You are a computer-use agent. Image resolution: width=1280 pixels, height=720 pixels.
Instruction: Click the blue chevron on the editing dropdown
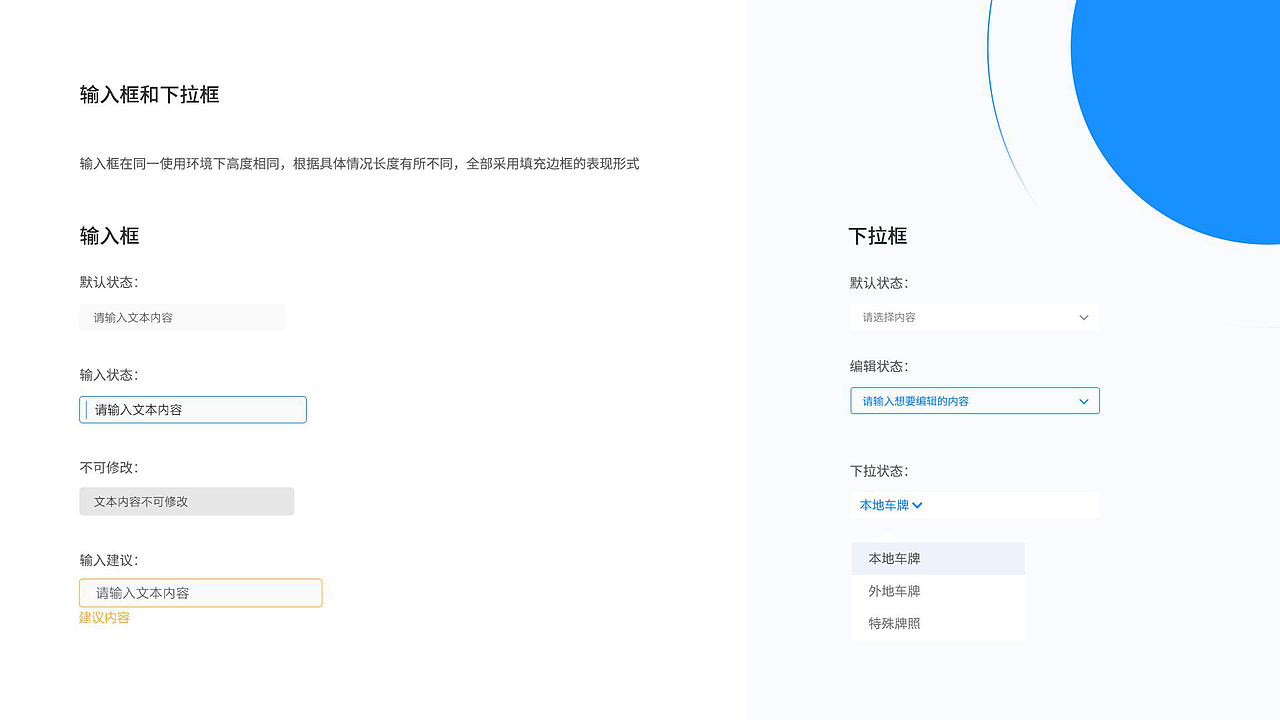point(1083,401)
